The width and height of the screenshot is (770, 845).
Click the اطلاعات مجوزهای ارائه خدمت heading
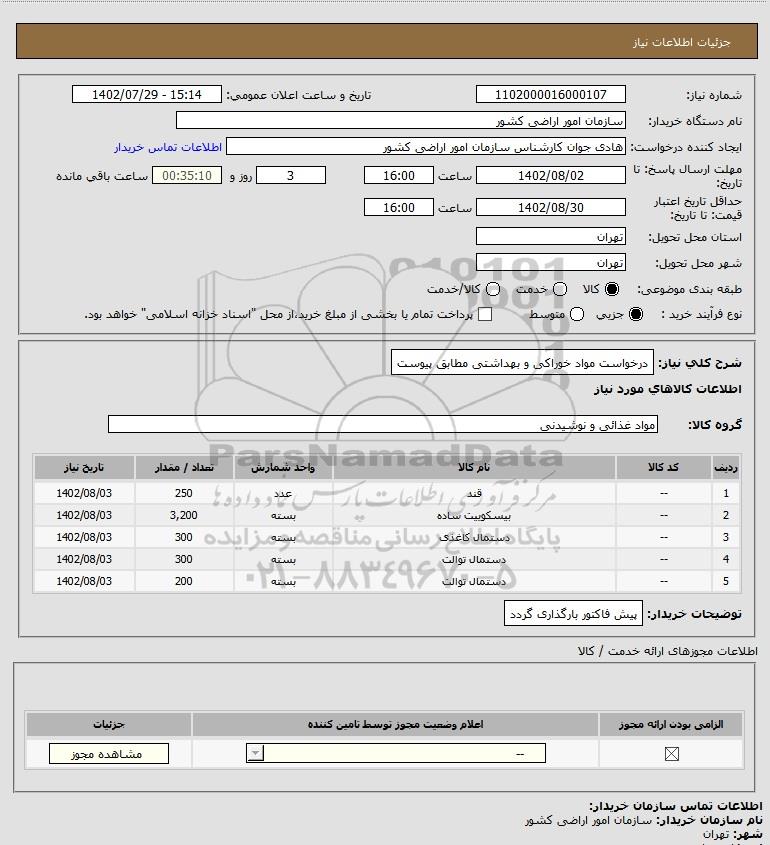click(x=668, y=651)
